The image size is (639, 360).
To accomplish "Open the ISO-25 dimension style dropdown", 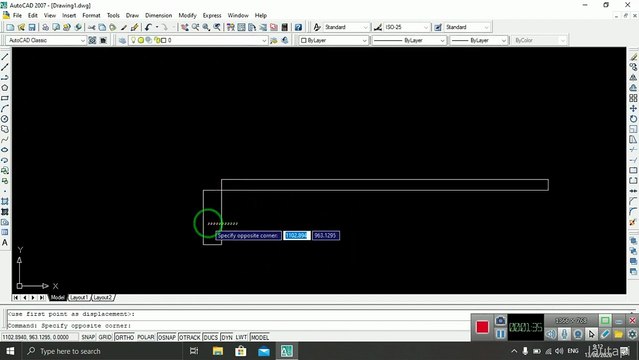I will tap(406, 27).
